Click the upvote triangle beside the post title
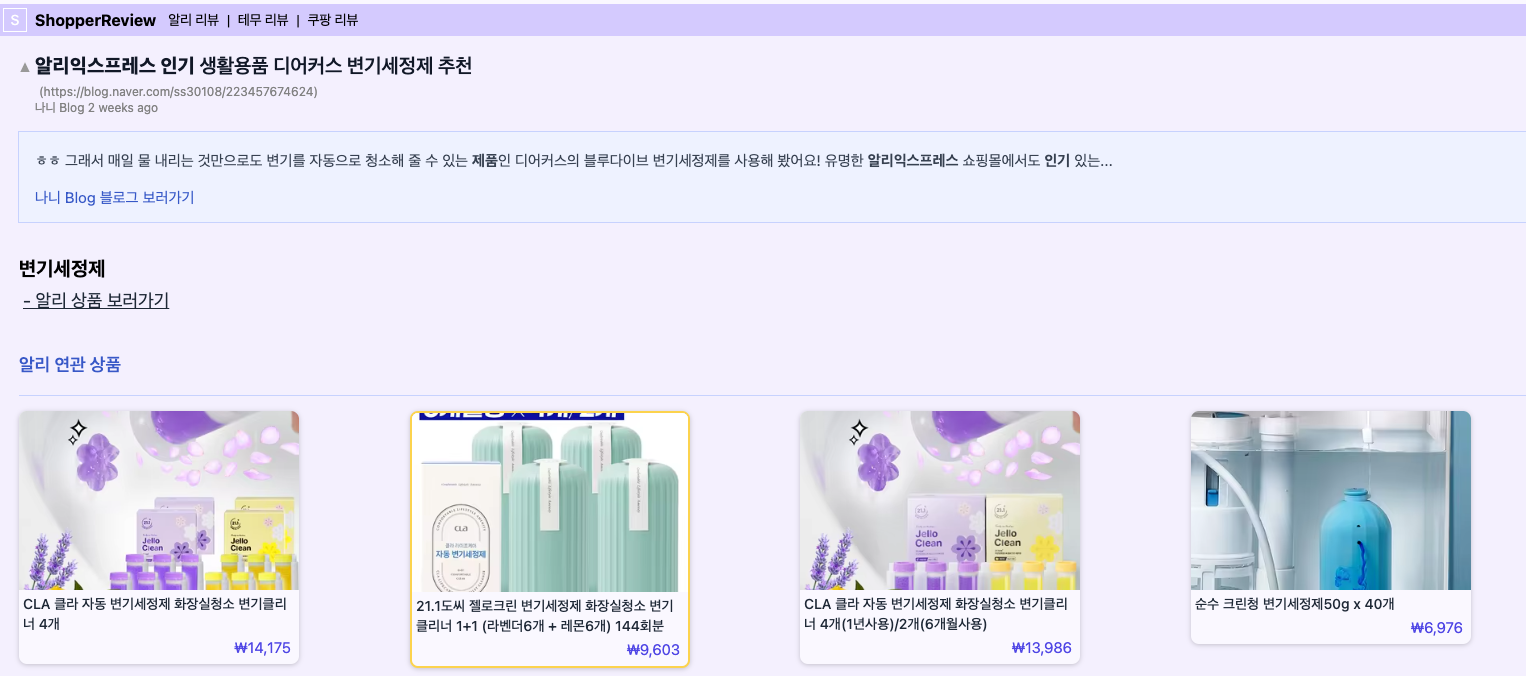 point(25,67)
